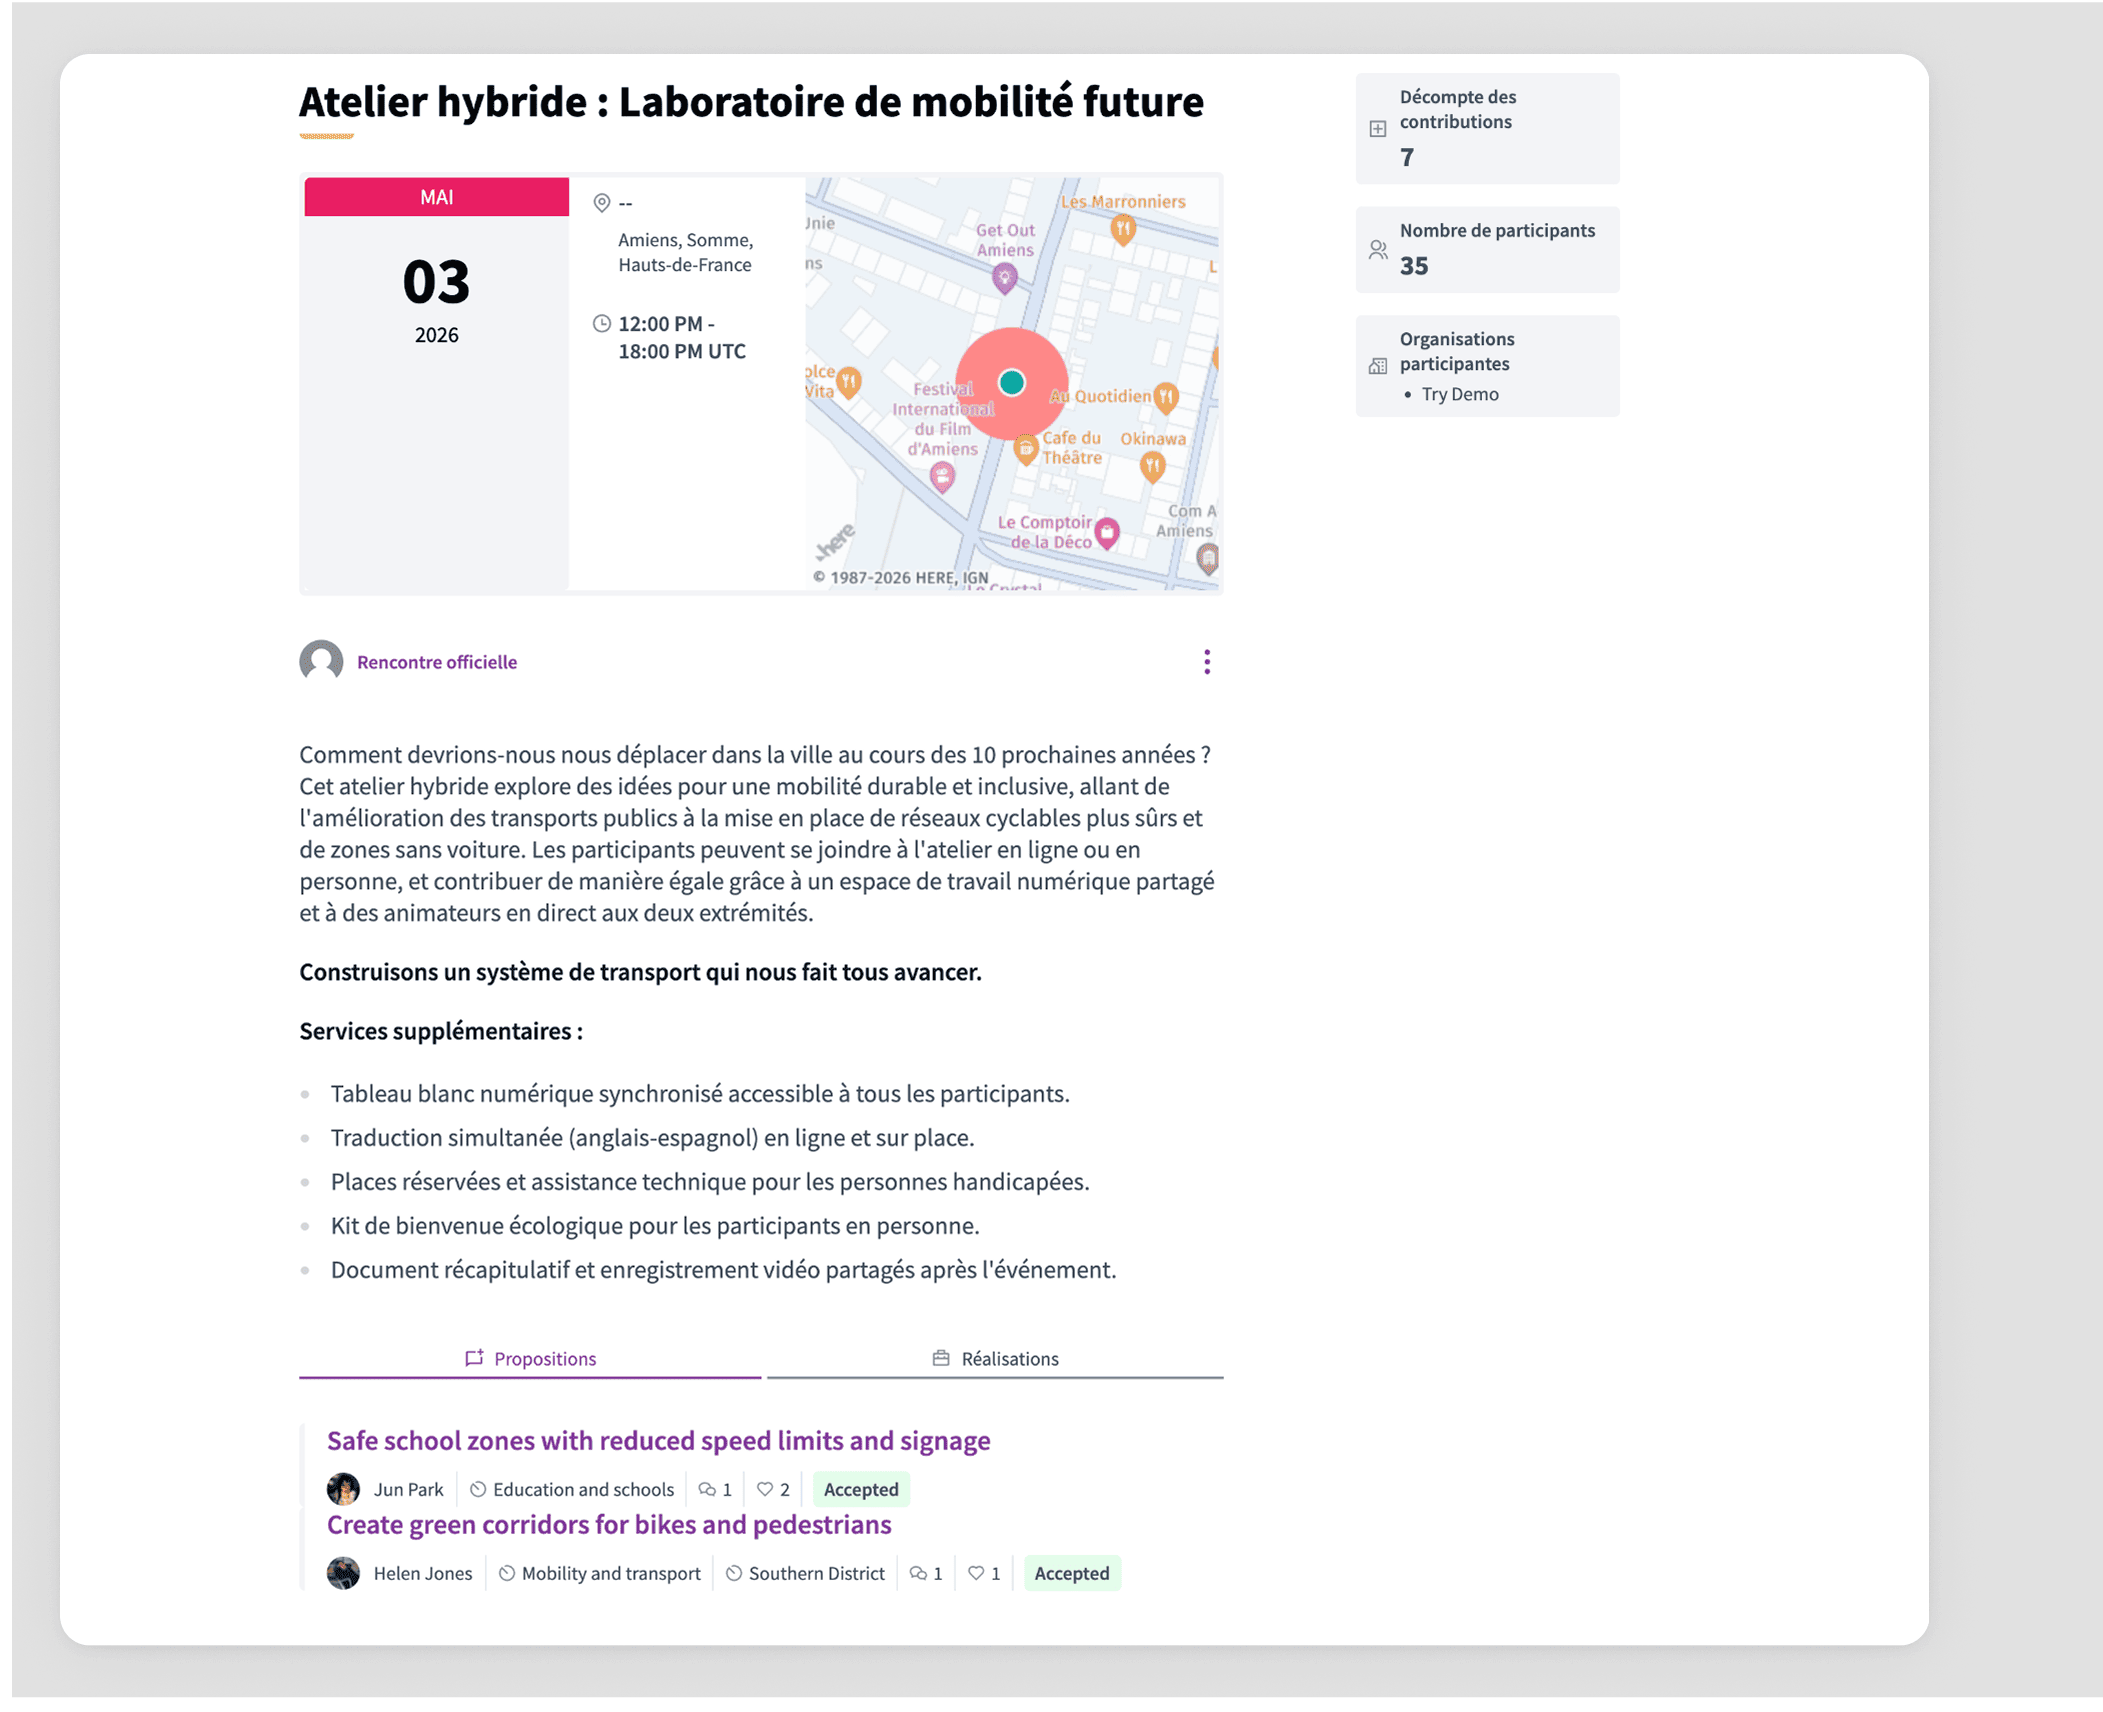
Task: Click Accepted badge on Safe school zones
Action: [x=861, y=1490]
